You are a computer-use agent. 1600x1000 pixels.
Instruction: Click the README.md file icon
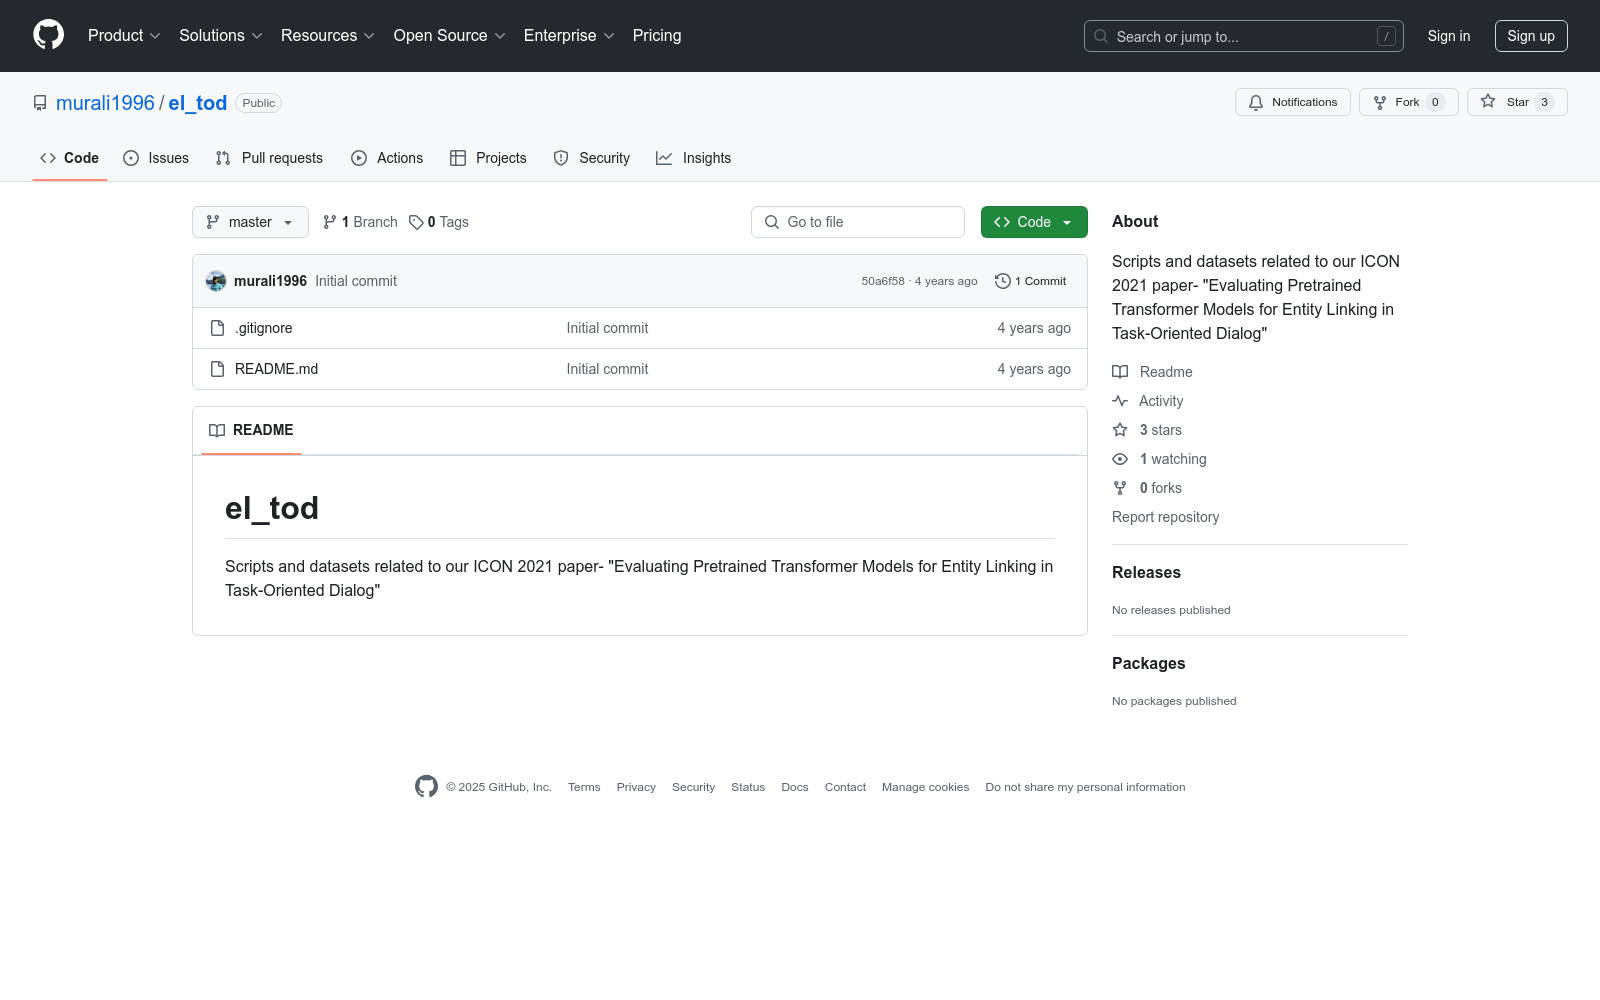pyautogui.click(x=217, y=369)
